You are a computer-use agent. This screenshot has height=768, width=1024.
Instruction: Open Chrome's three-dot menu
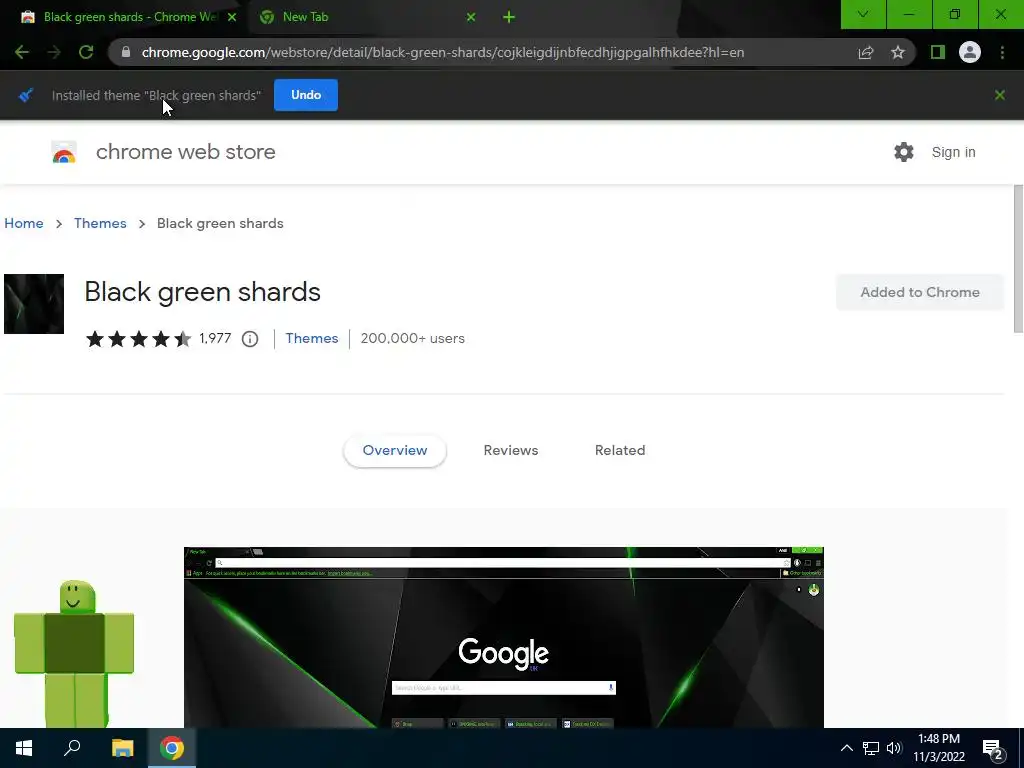tap(1002, 52)
